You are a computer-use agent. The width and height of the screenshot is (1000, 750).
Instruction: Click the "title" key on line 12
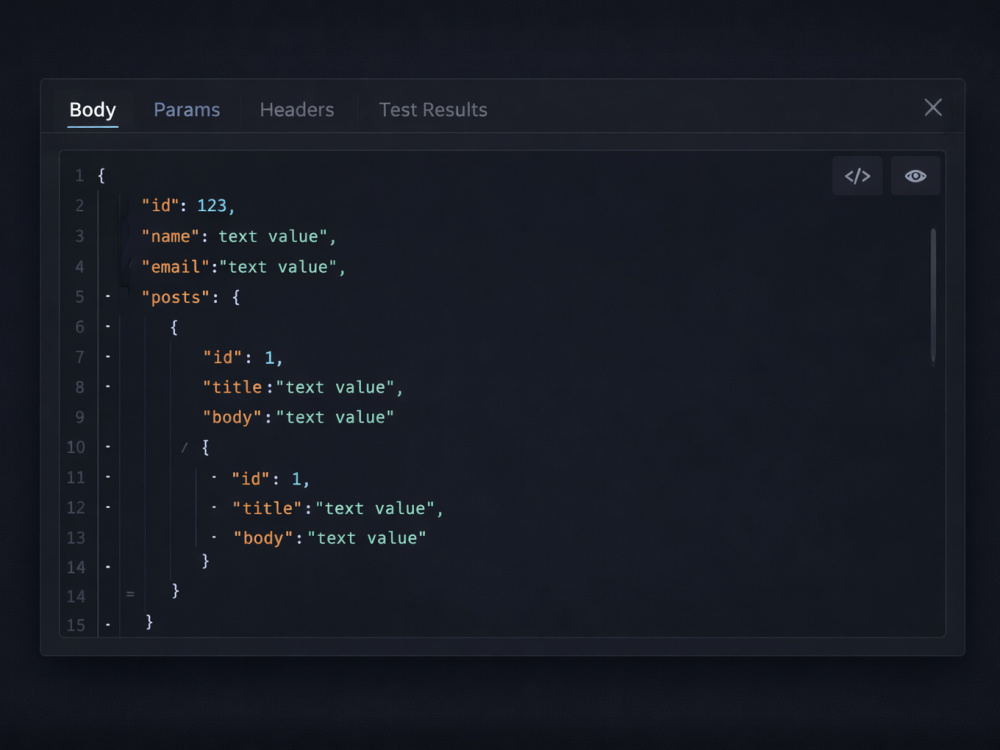pyautogui.click(x=267, y=508)
